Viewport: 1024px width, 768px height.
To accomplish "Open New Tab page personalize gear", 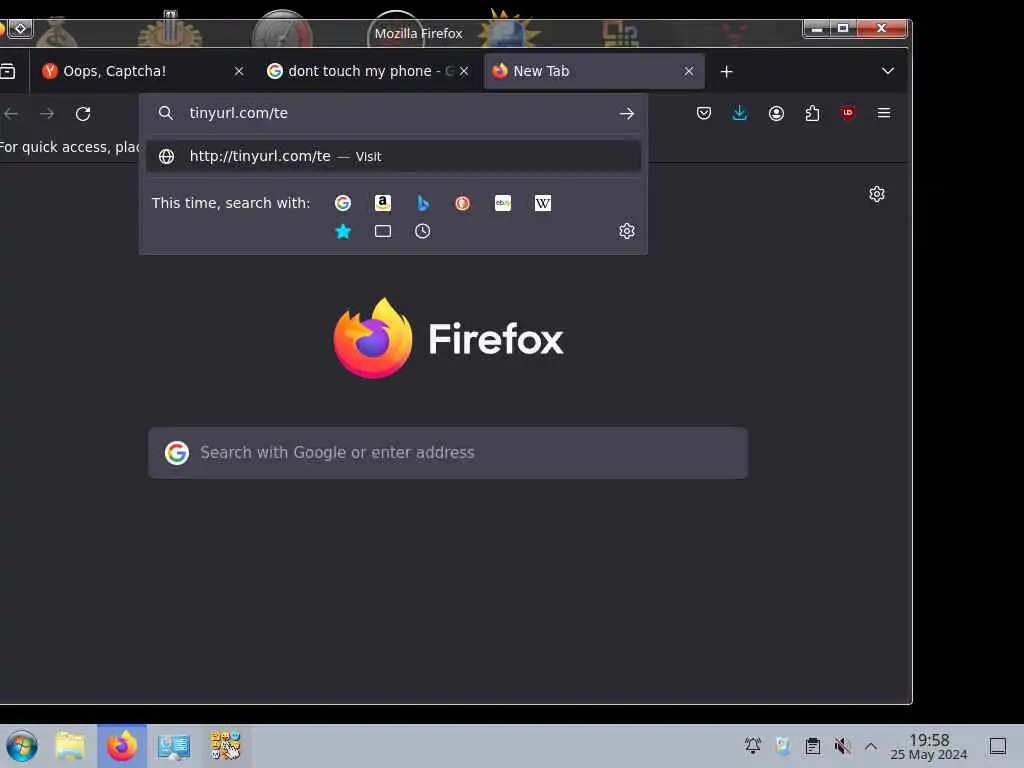I will 877,194.
